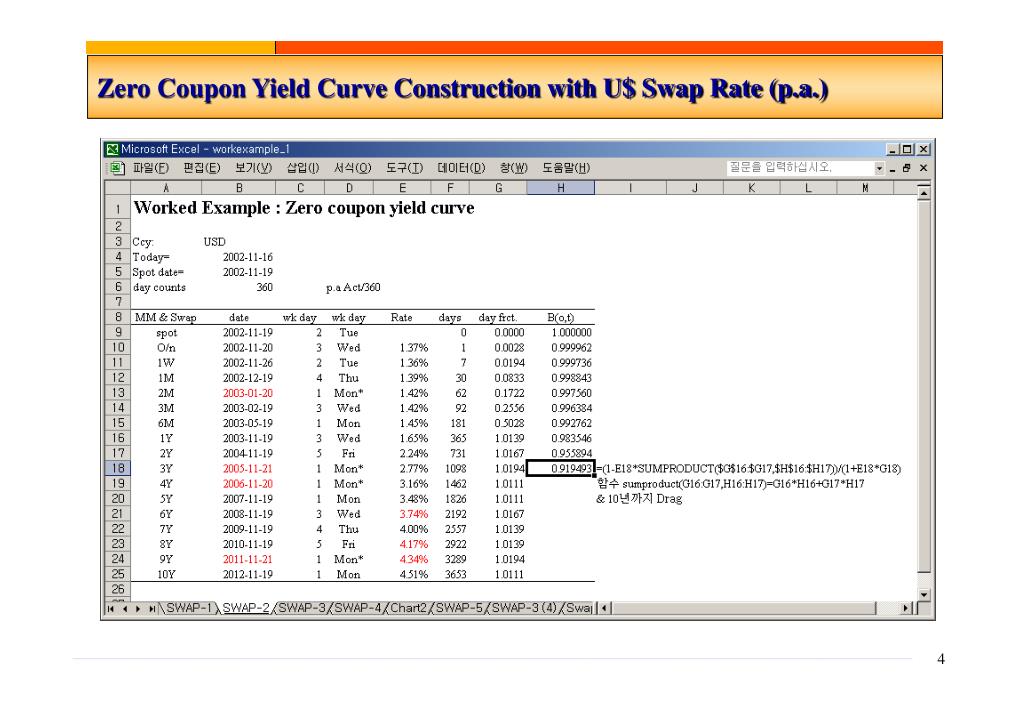
Task: Click the horizontal scrollbar right arrow
Action: click(906, 609)
